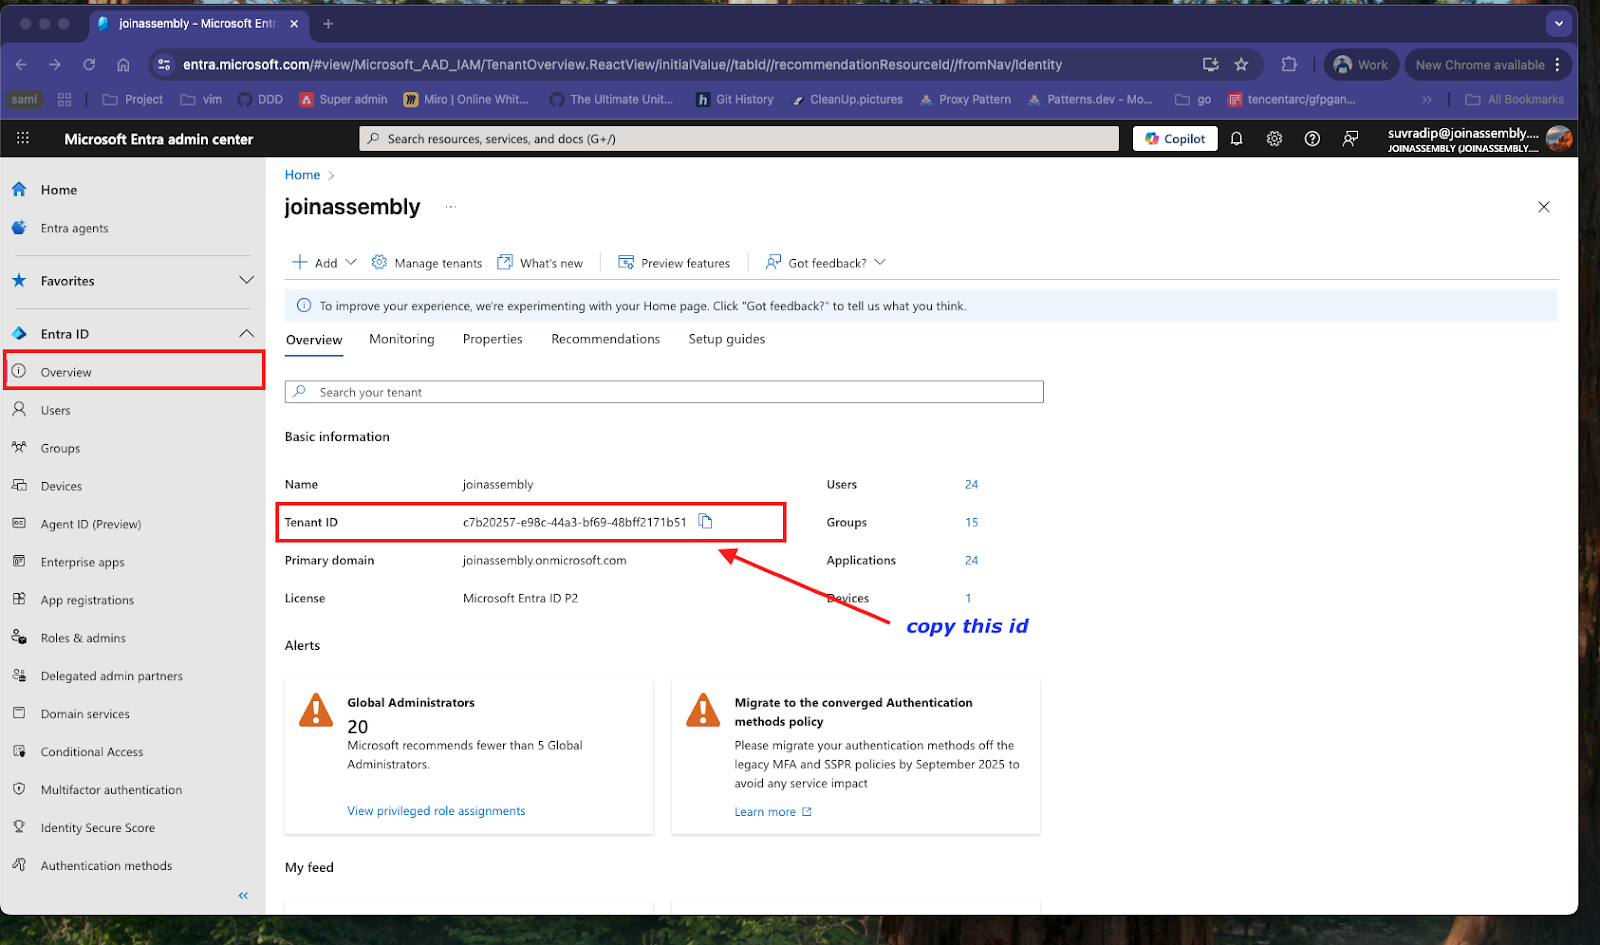
Task: Open the Add dropdown
Action: click(x=324, y=263)
